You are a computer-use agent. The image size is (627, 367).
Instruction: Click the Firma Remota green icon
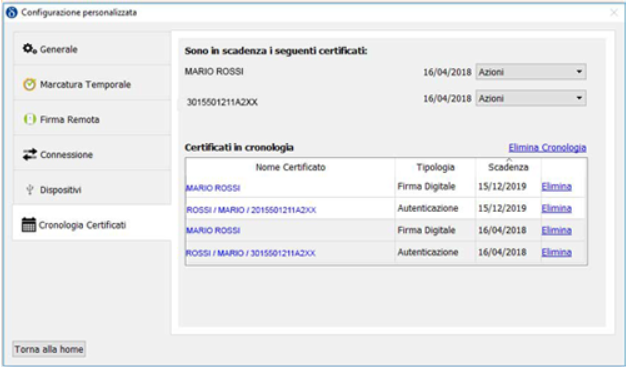click(x=30, y=119)
